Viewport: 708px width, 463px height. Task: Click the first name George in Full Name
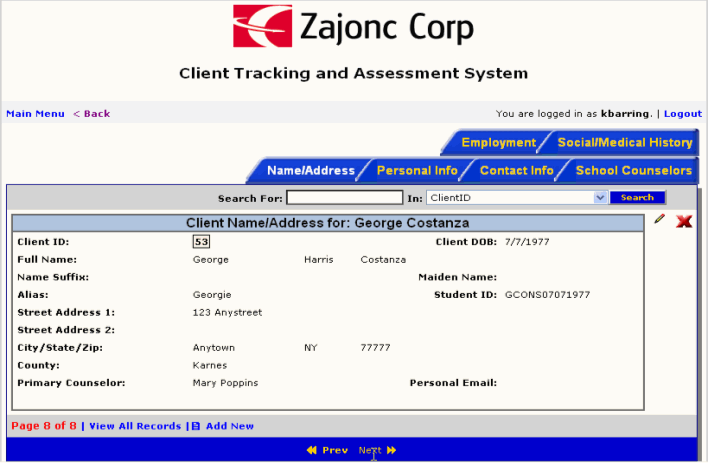(x=210, y=260)
